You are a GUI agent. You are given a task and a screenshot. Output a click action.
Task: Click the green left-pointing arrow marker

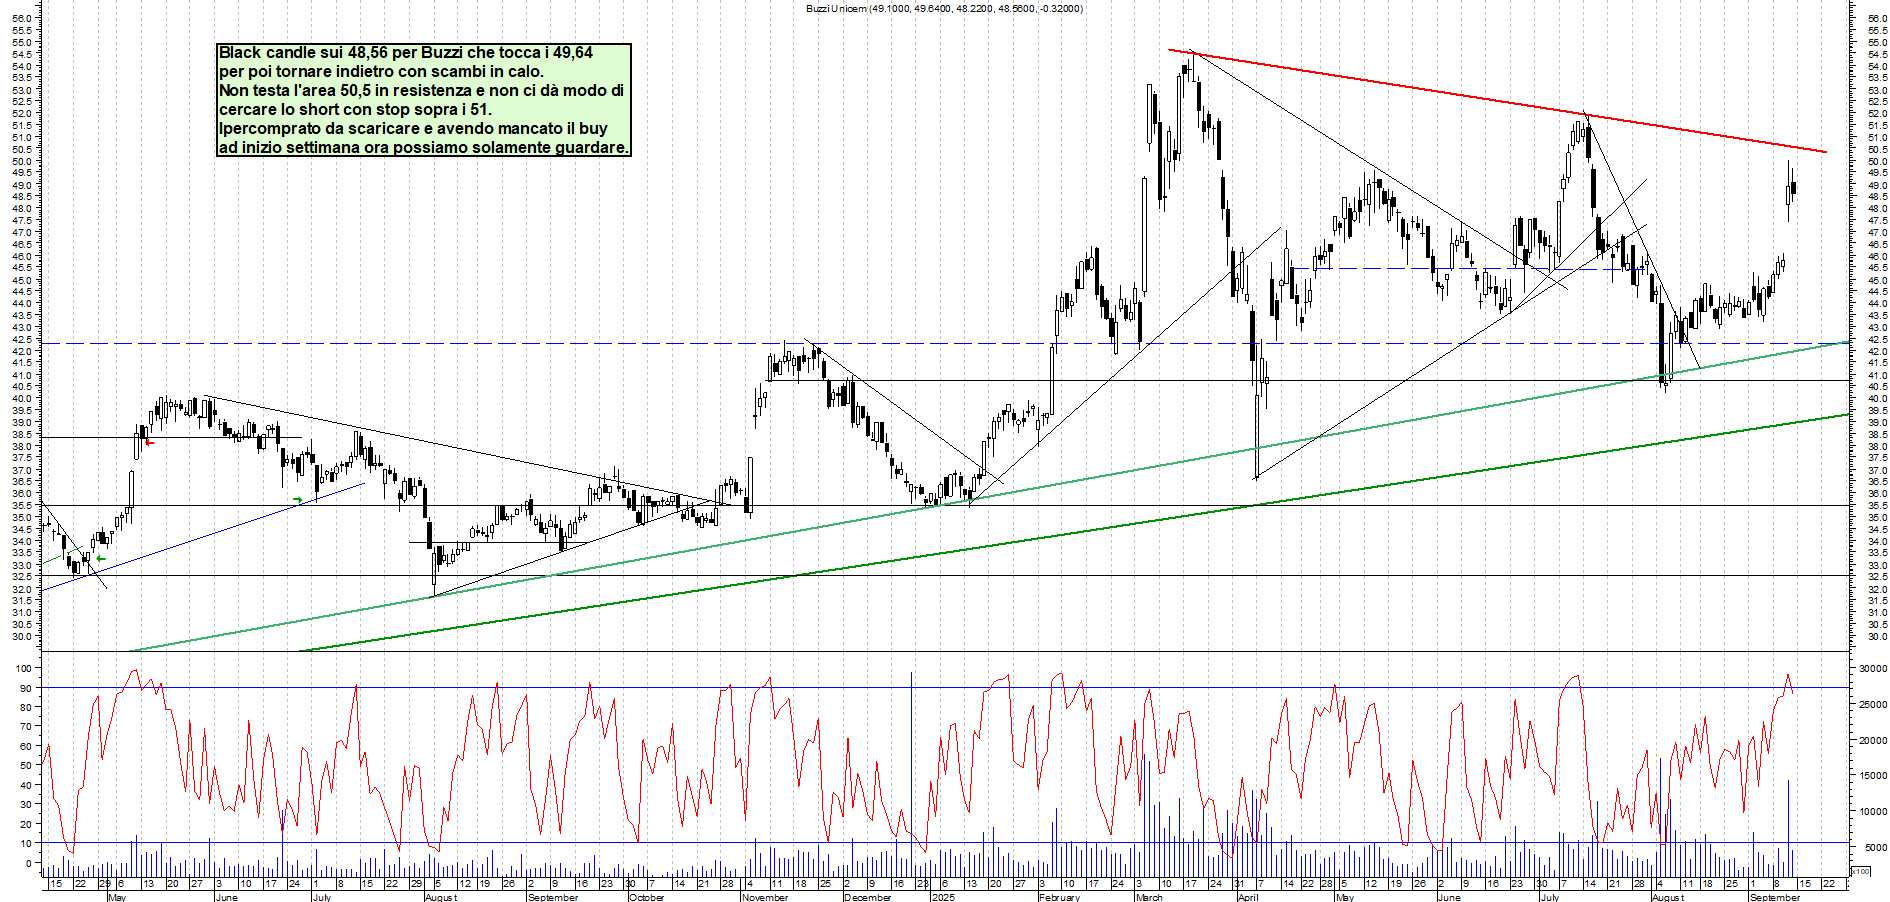(100, 559)
